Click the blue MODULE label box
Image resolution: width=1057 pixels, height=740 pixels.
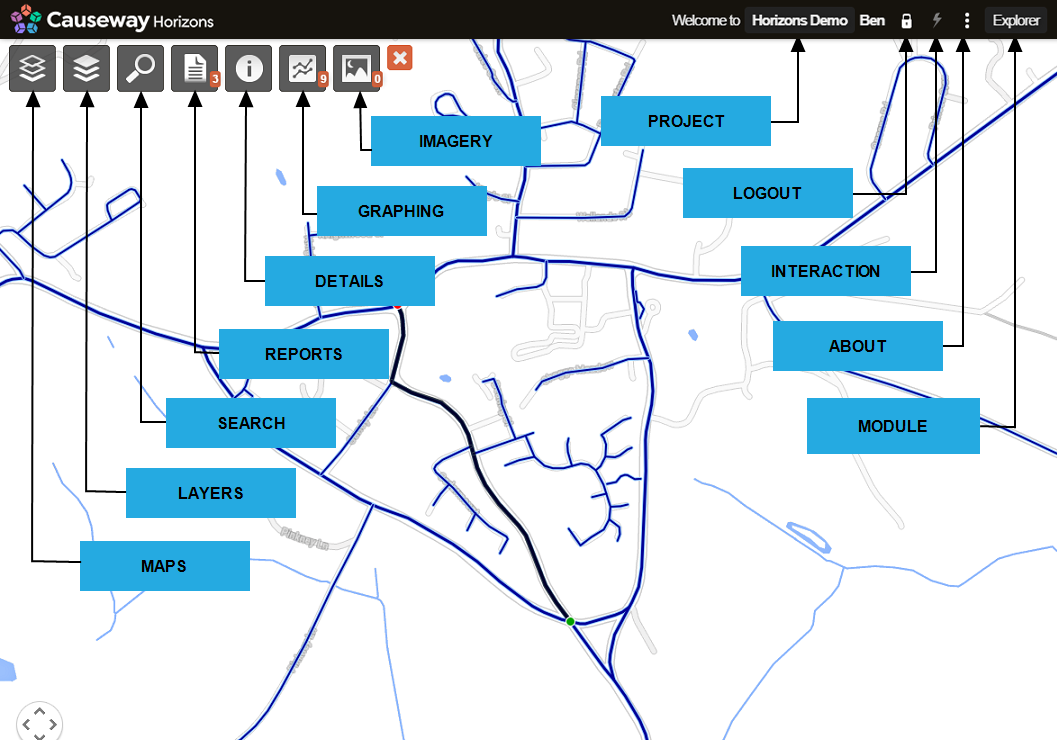click(x=892, y=426)
